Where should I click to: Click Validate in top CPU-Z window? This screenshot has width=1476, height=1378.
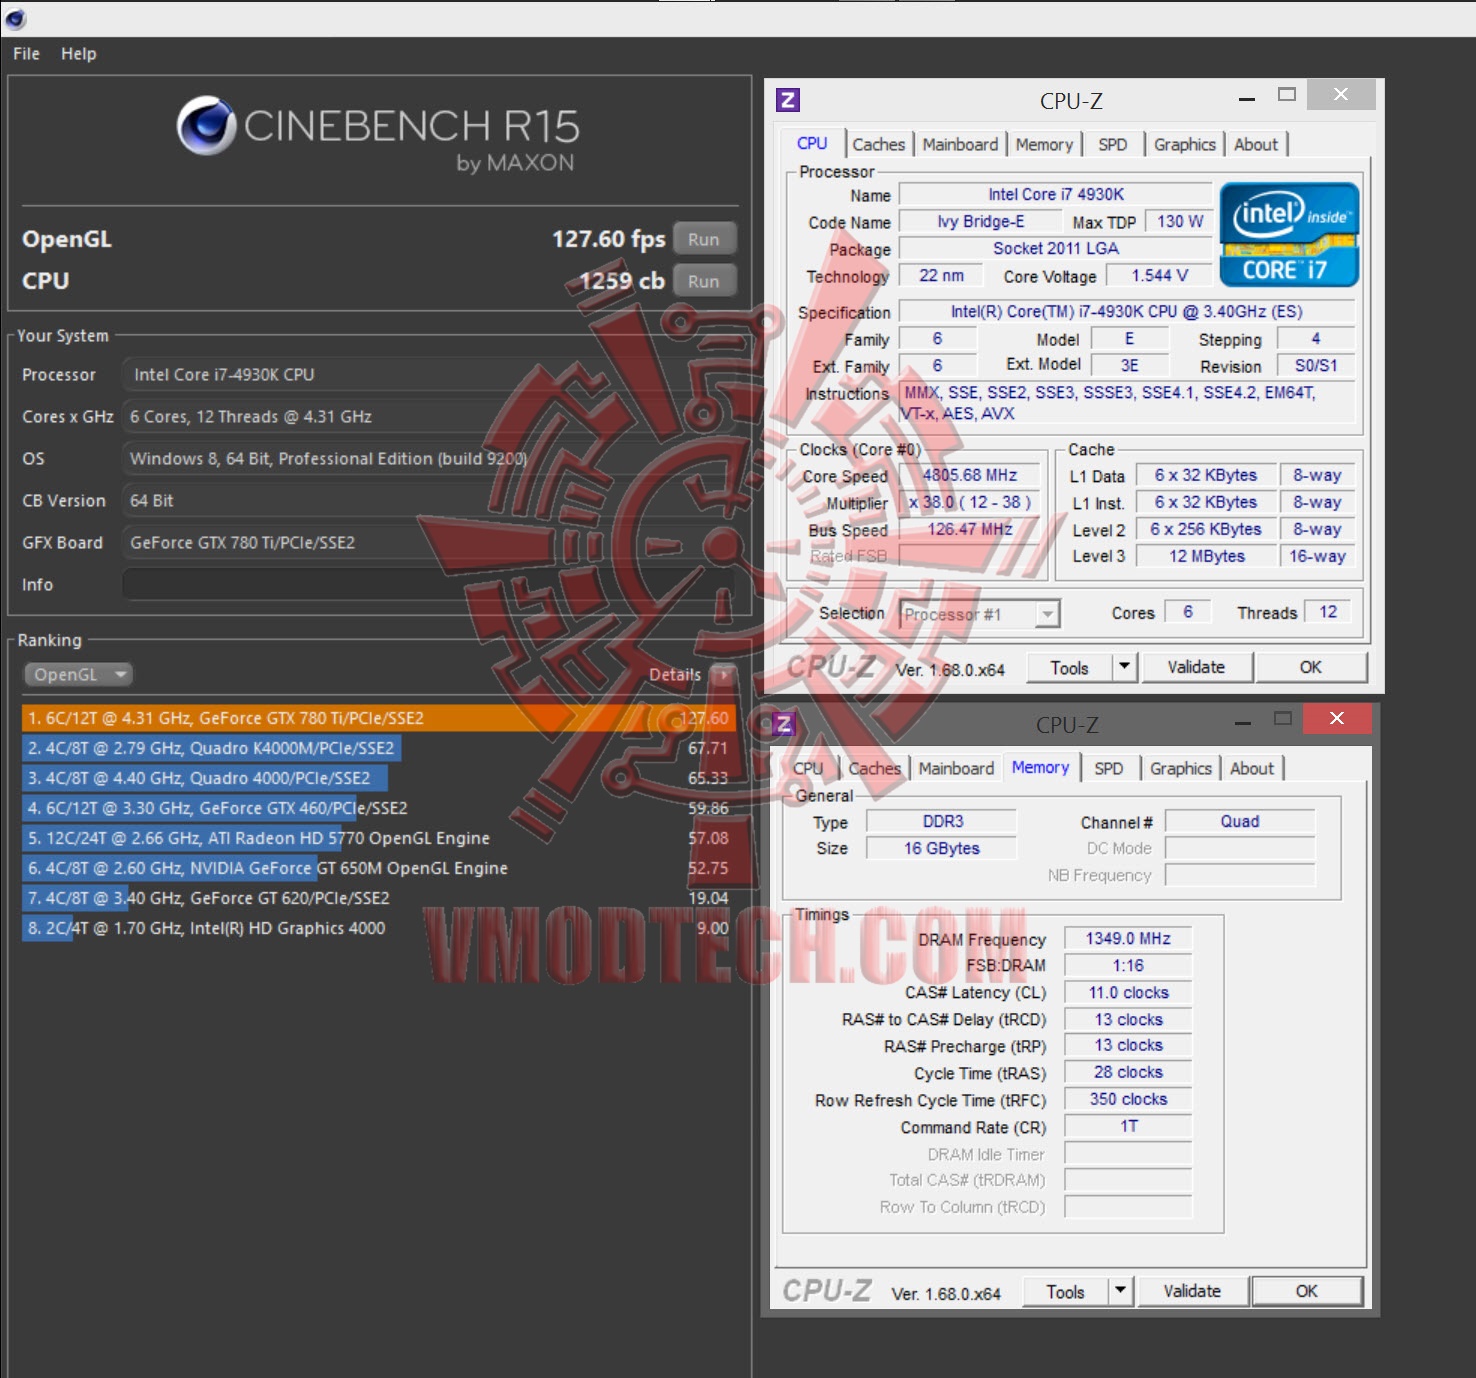point(1196,668)
